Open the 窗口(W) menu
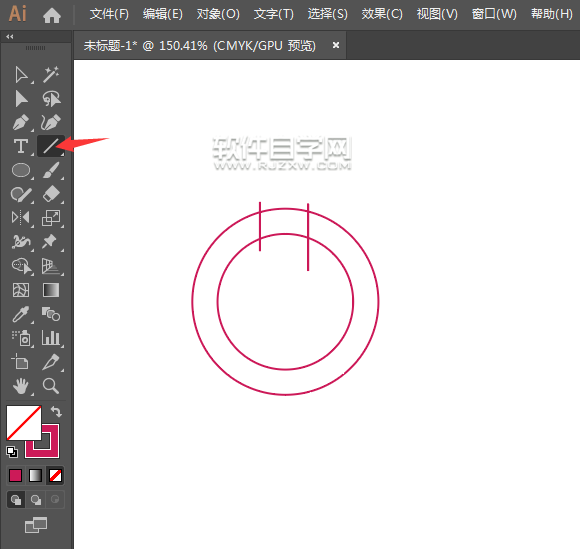Screen dimensions: 580x549 [x=494, y=14]
